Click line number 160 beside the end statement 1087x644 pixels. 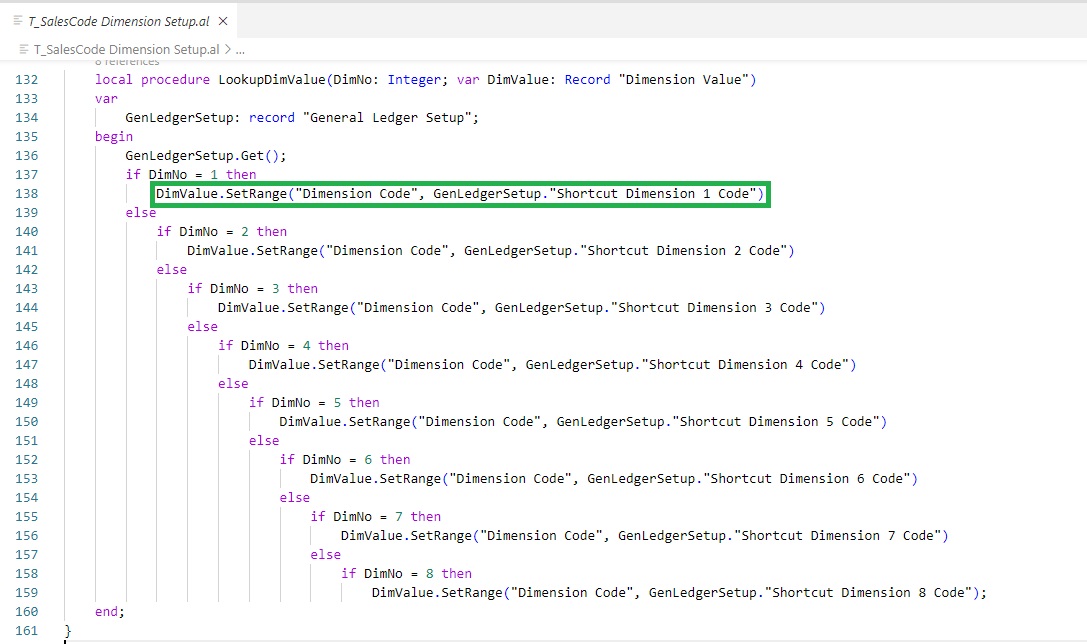pyautogui.click(x=28, y=612)
